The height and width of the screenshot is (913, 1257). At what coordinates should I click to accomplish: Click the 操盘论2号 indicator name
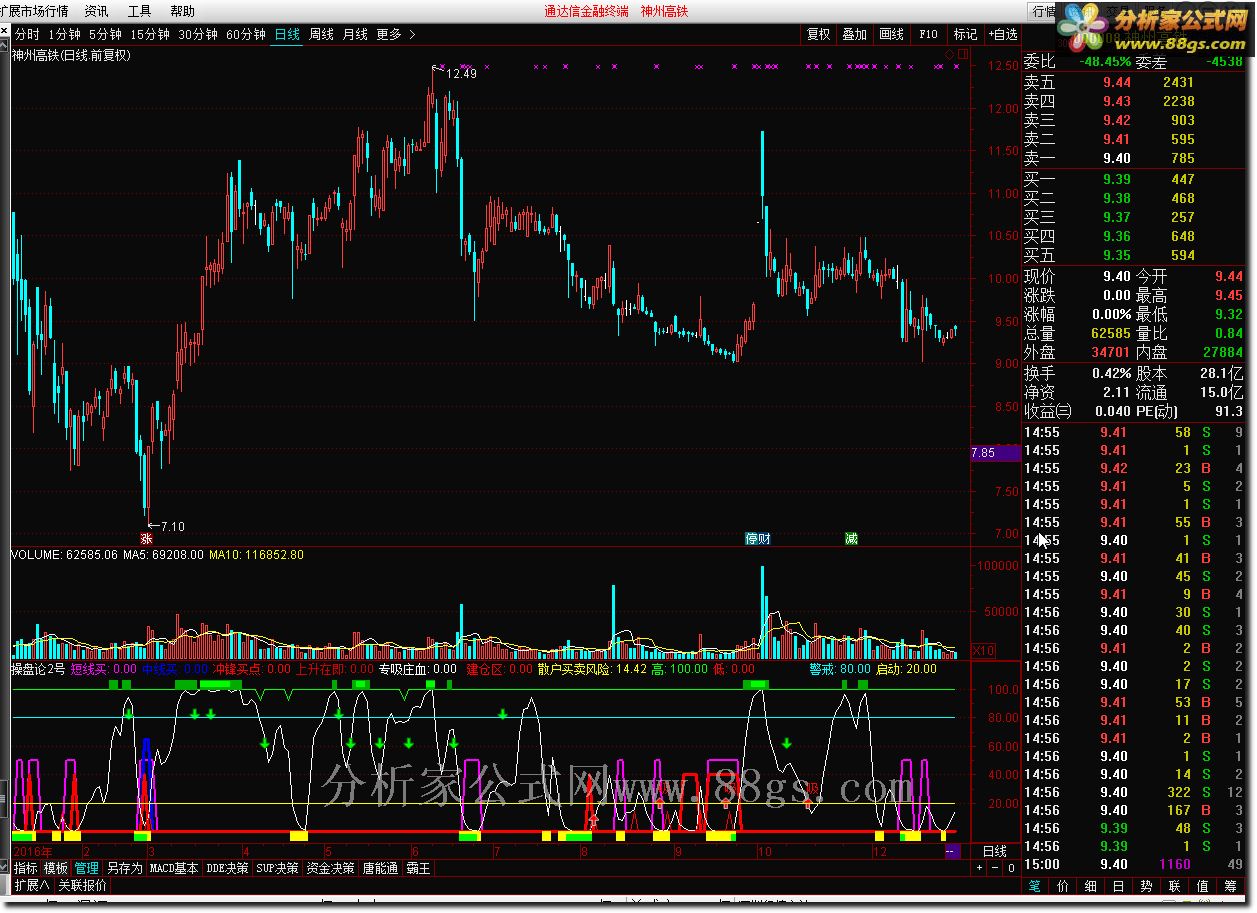coord(38,669)
